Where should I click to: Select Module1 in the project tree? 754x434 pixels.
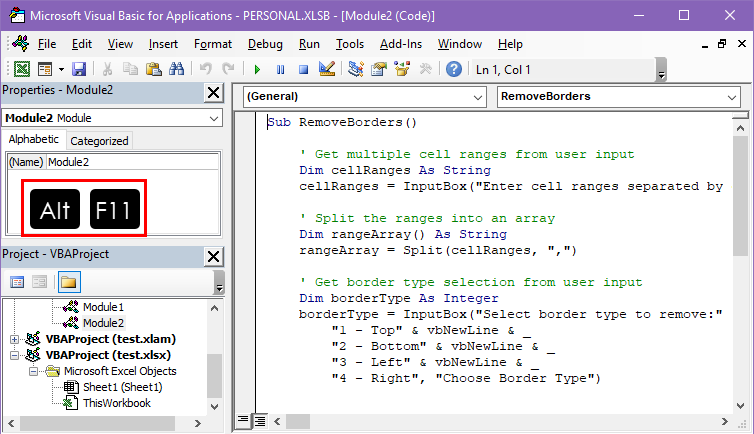tap(103, 307)
